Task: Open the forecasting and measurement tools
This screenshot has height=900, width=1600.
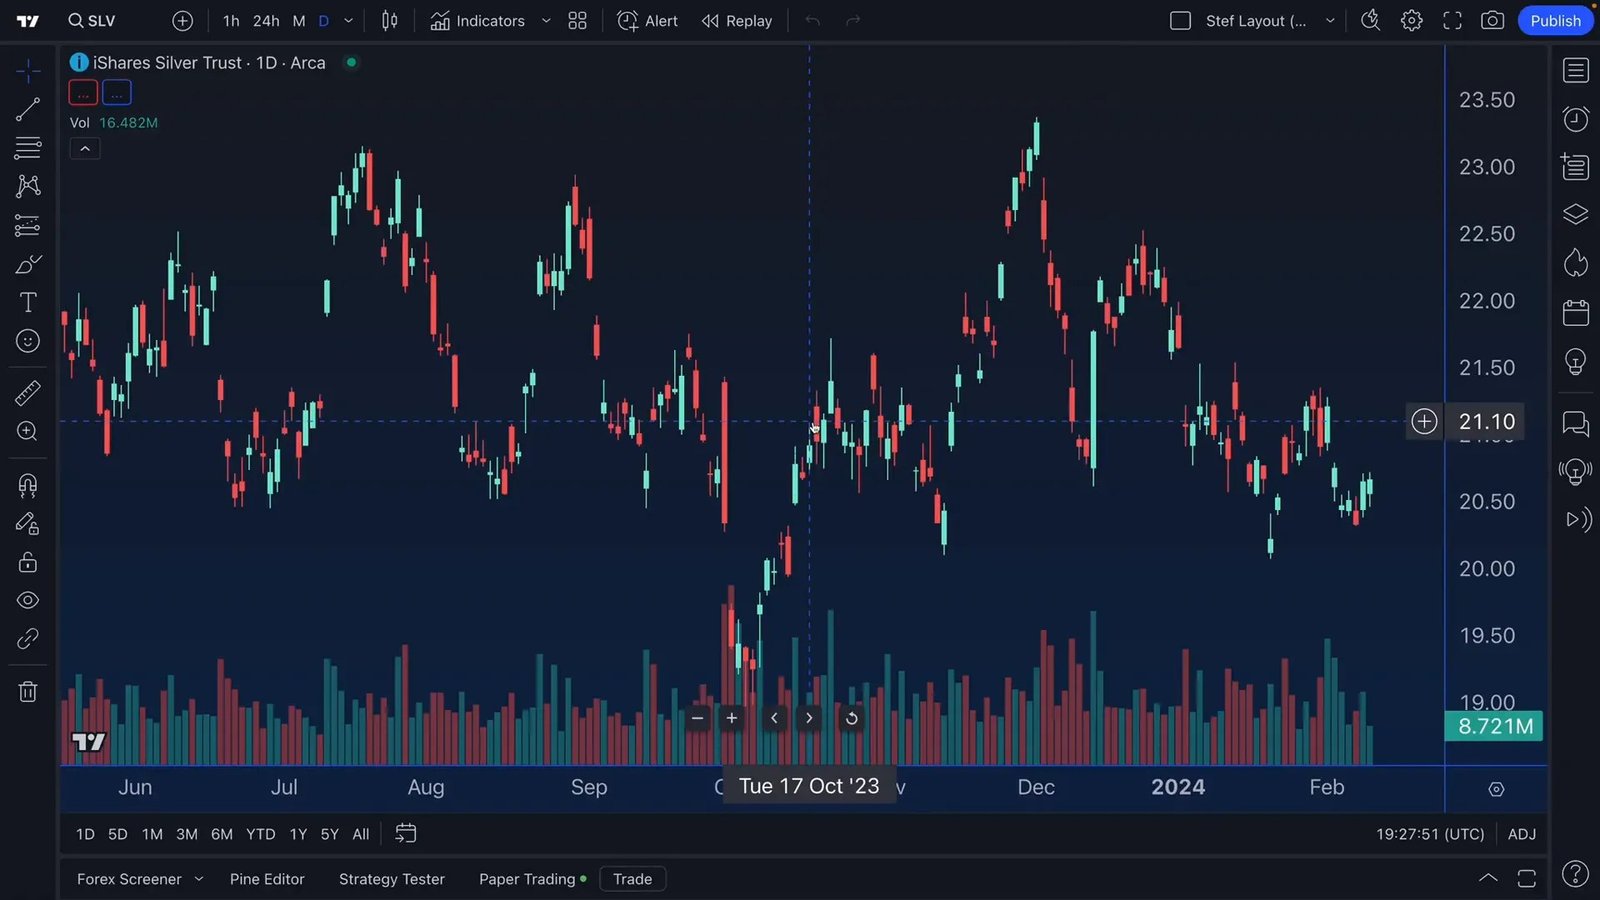Action: (28, 226)
